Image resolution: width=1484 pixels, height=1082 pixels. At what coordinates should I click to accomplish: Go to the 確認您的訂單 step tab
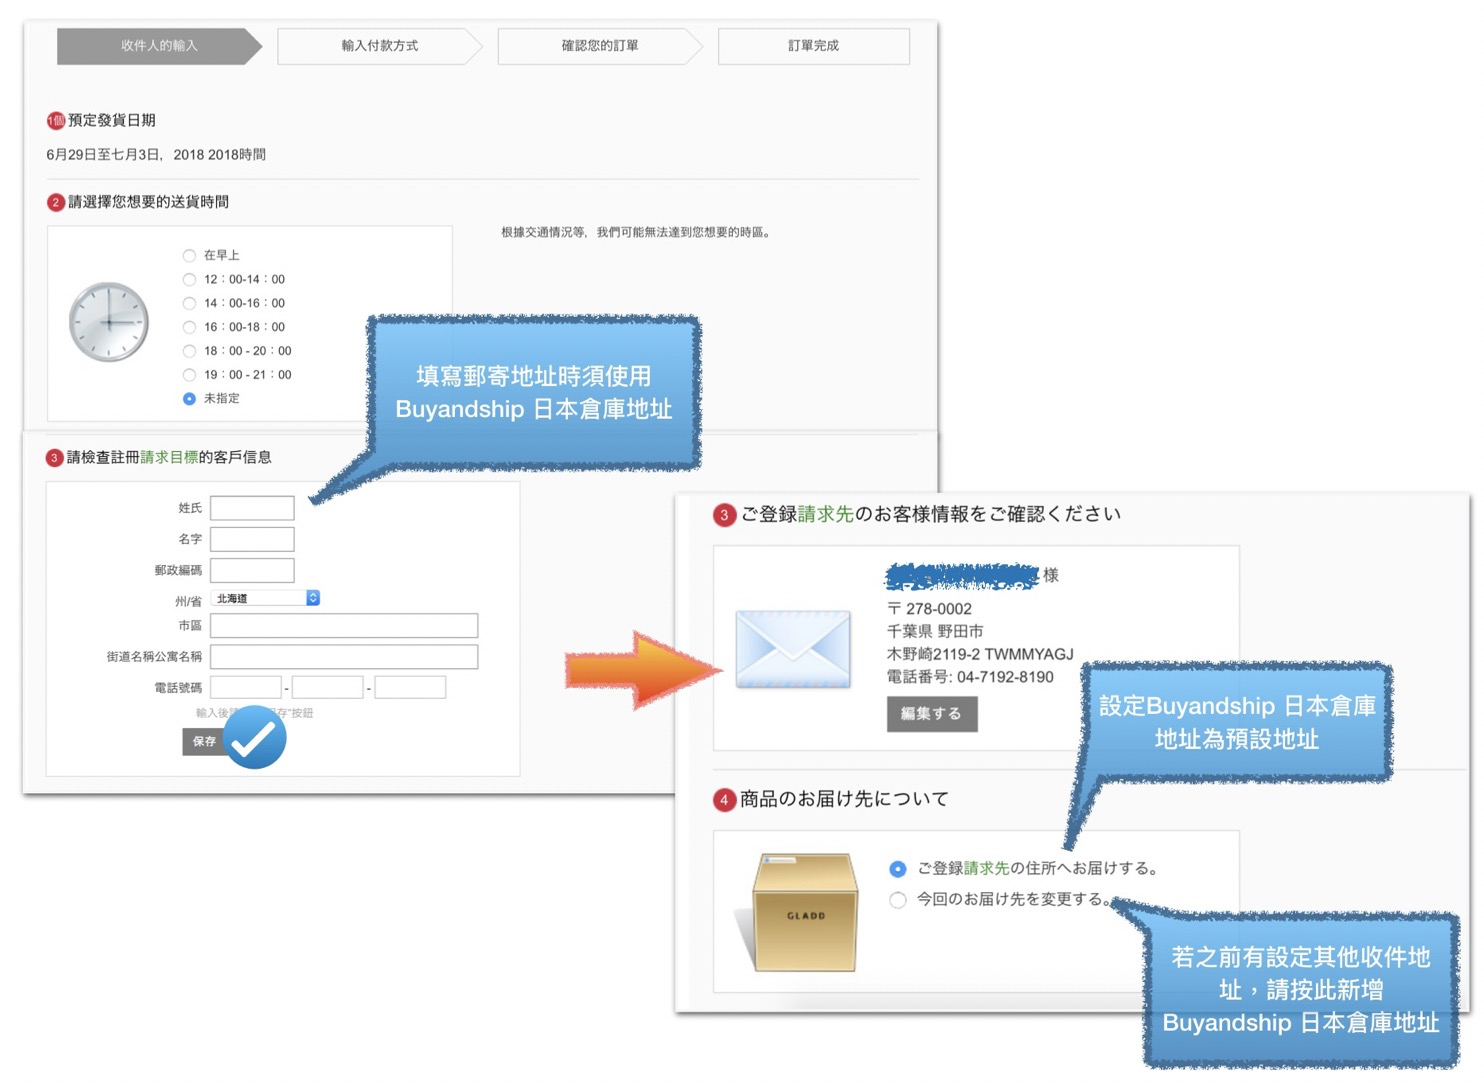click(599, 46)
